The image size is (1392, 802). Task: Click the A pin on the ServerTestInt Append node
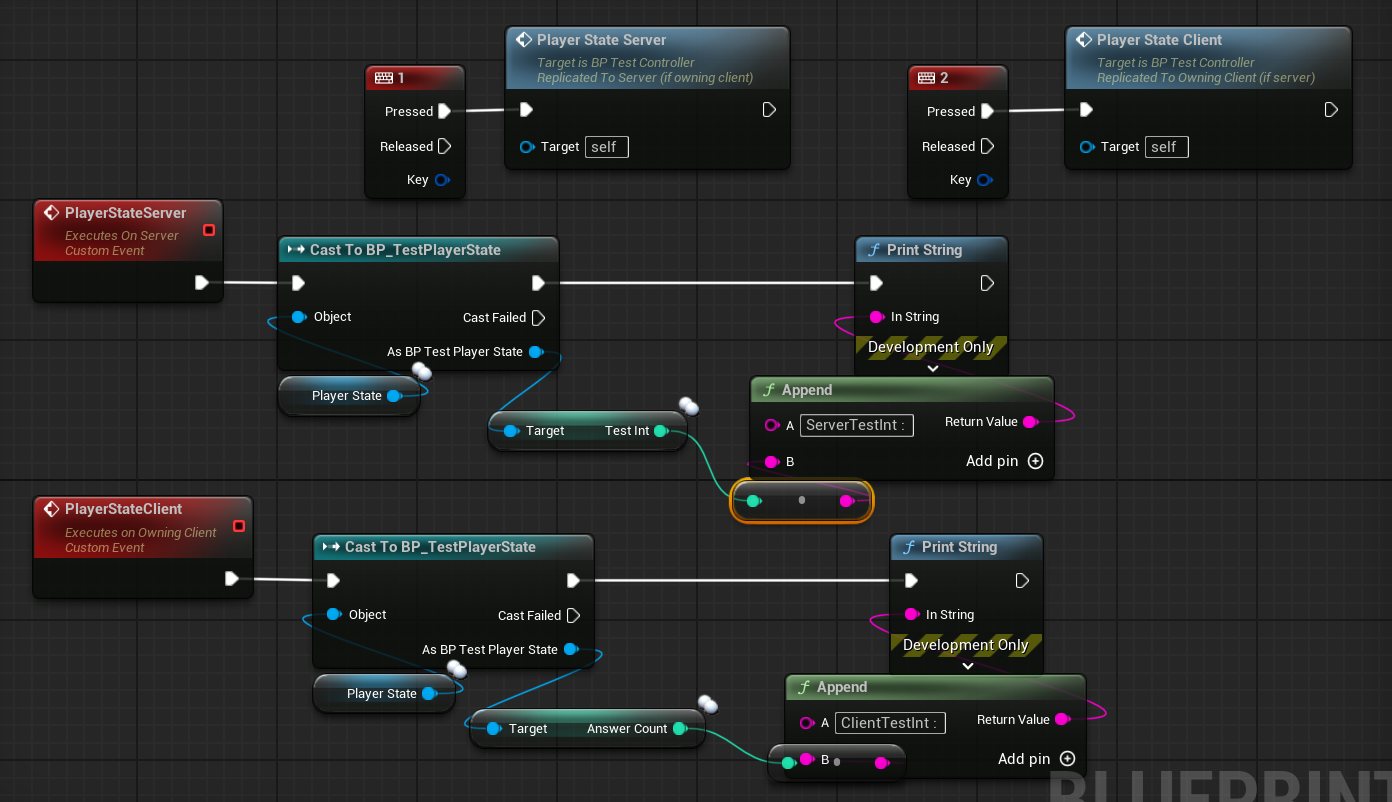click(772, 425)
